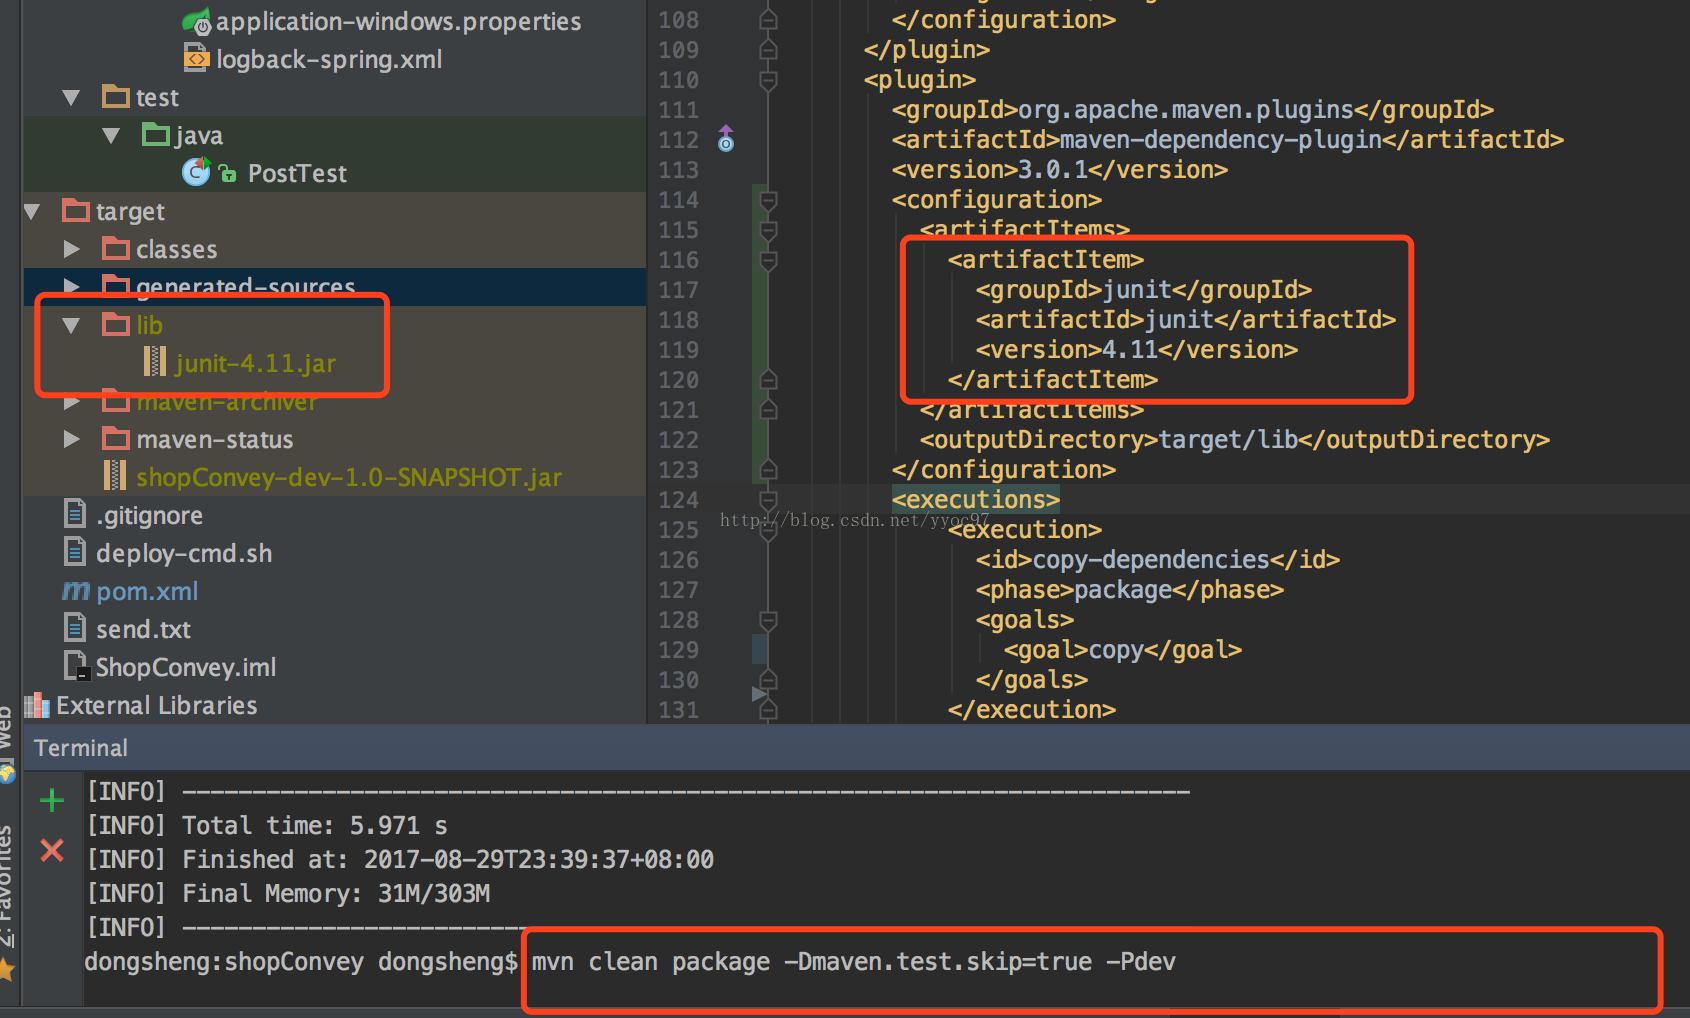Expand the classes folder
1690x1018 pixels.
coord(71,249)
